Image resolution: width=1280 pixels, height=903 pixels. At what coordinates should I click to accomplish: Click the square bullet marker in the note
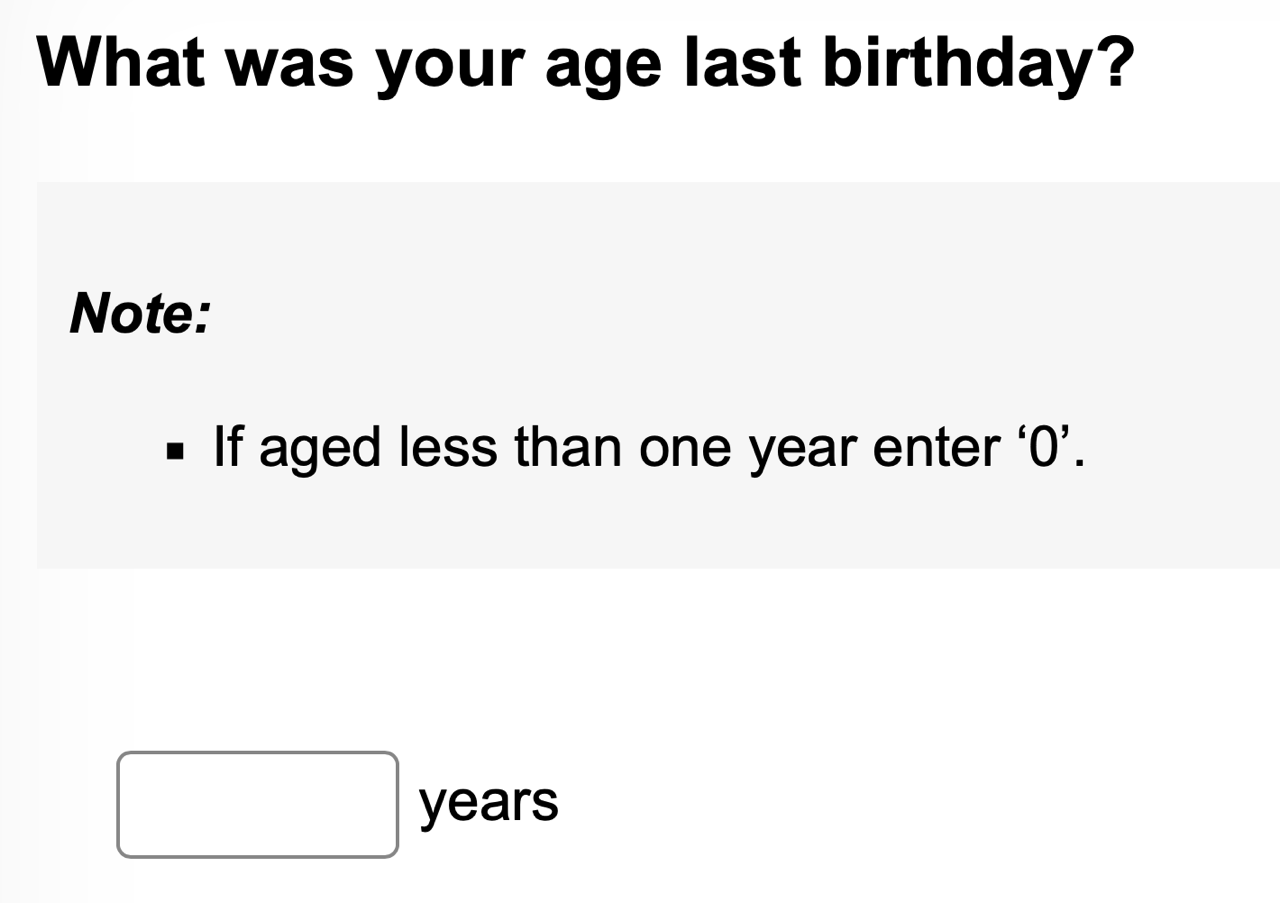(177, 451)
